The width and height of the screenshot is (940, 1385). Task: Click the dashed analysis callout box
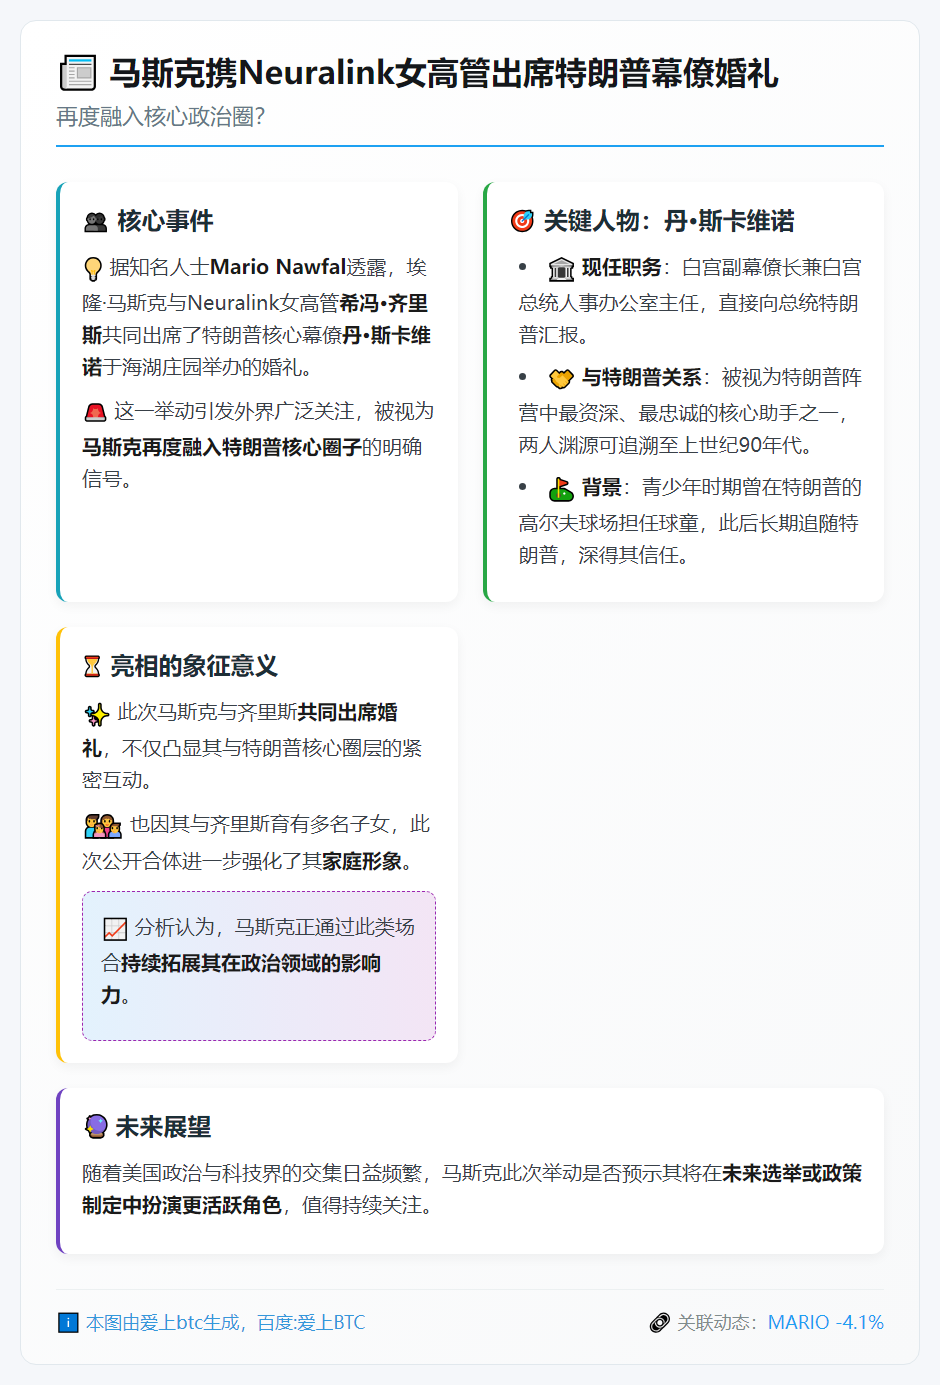(259, 966)
